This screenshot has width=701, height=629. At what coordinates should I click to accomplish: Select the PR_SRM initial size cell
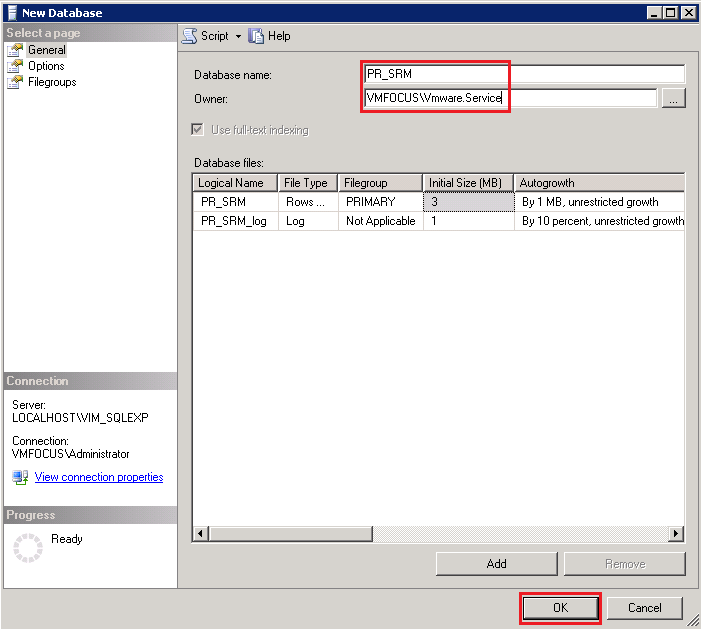tap(468, 202)
